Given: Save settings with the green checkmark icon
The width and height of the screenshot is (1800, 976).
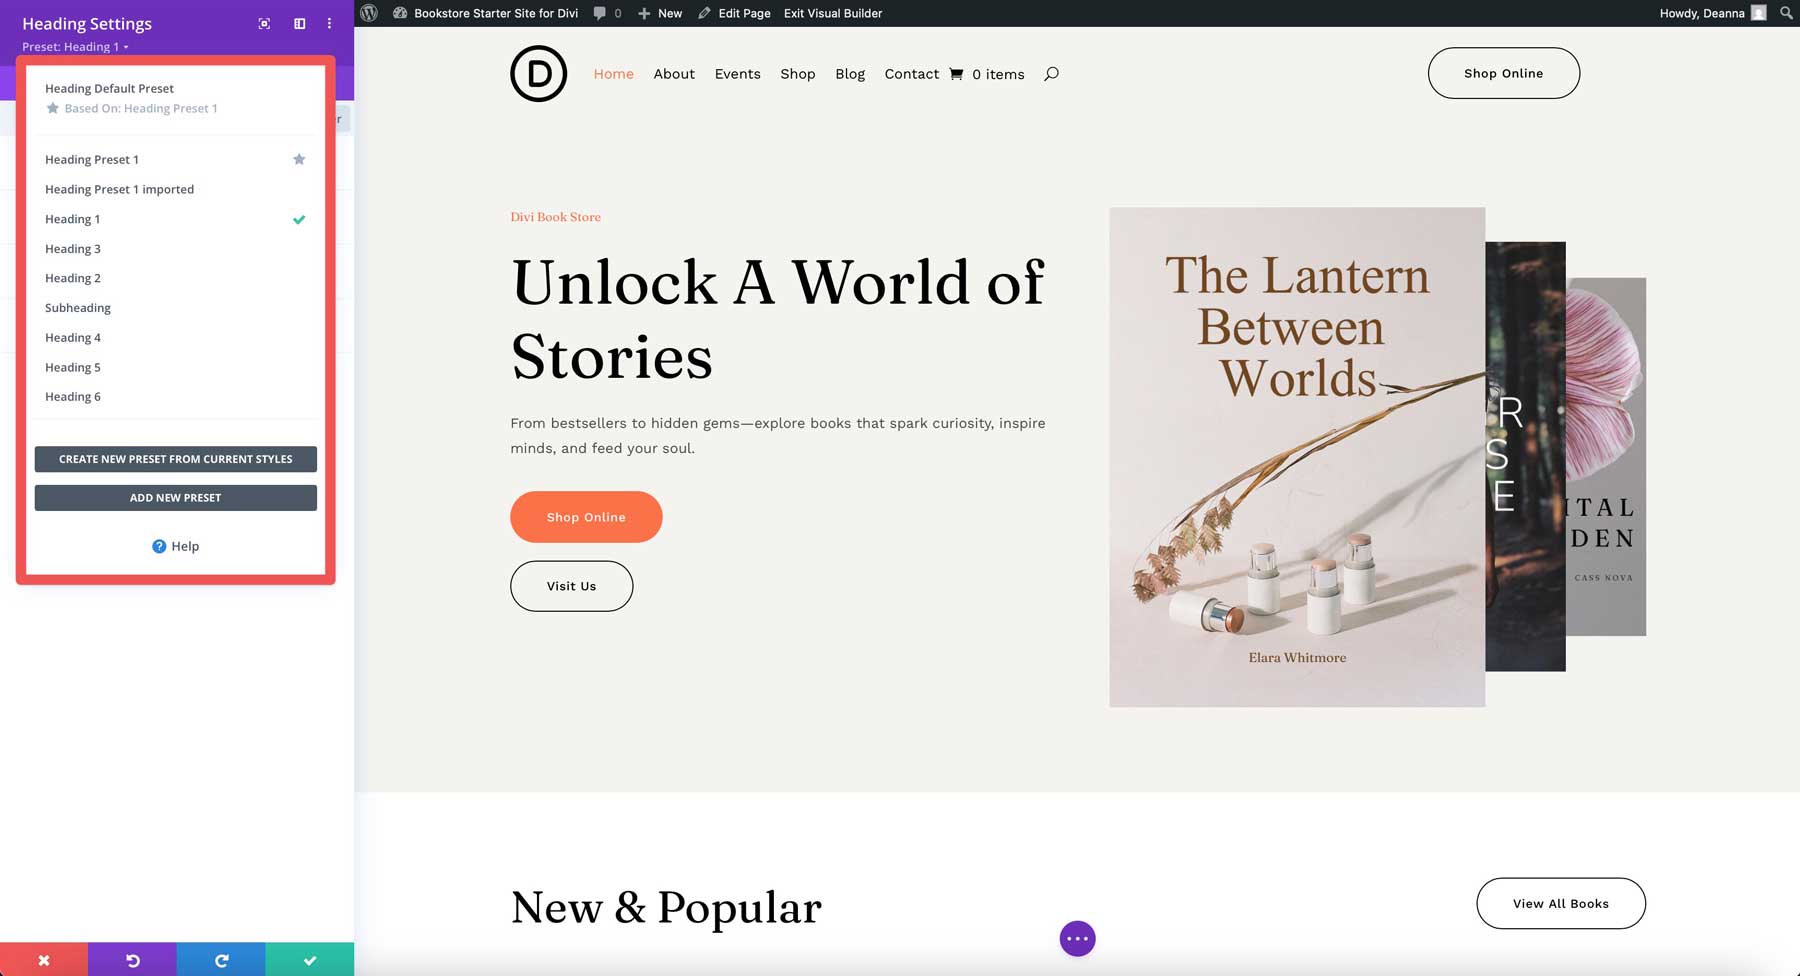Looking at the screenshot, I should (309, 959).
